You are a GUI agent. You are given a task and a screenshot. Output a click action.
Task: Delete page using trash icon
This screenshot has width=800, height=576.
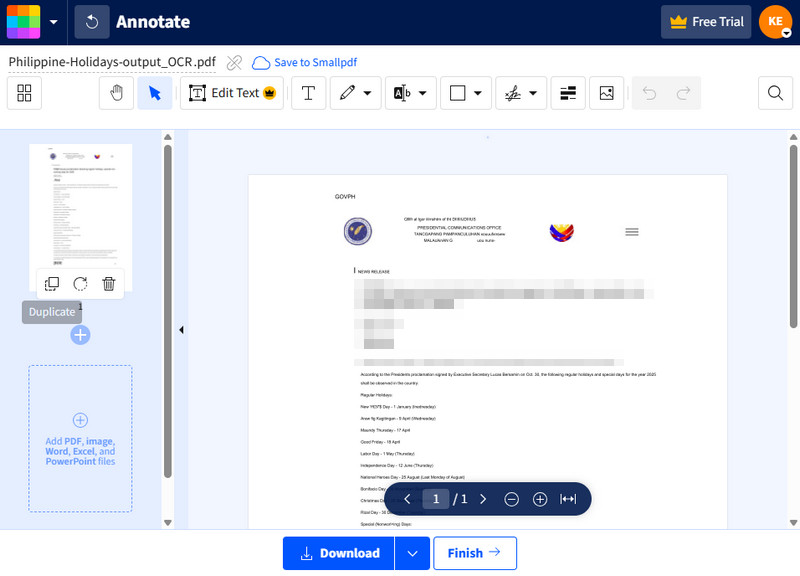pyautogui.click(x=109, y=284)
